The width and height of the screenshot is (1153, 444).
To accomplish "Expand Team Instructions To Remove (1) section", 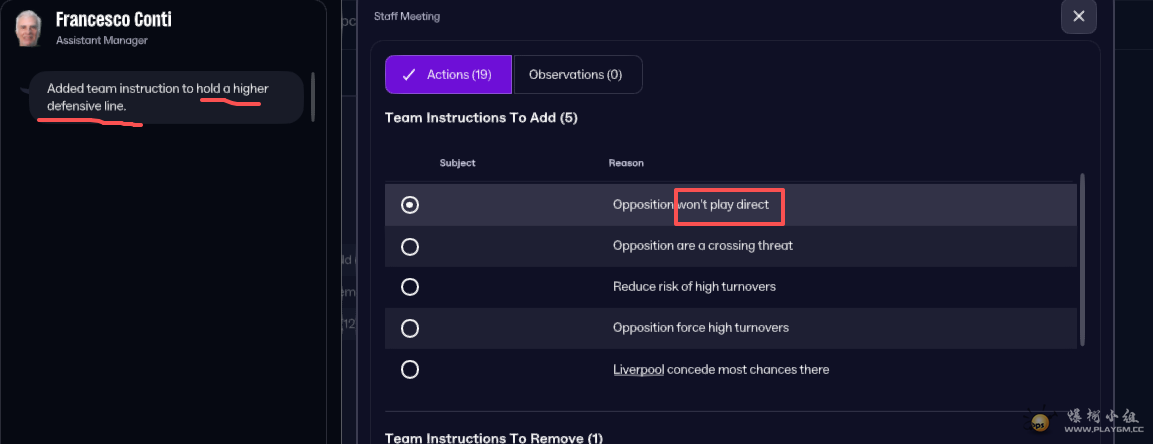I will [493, 438].
